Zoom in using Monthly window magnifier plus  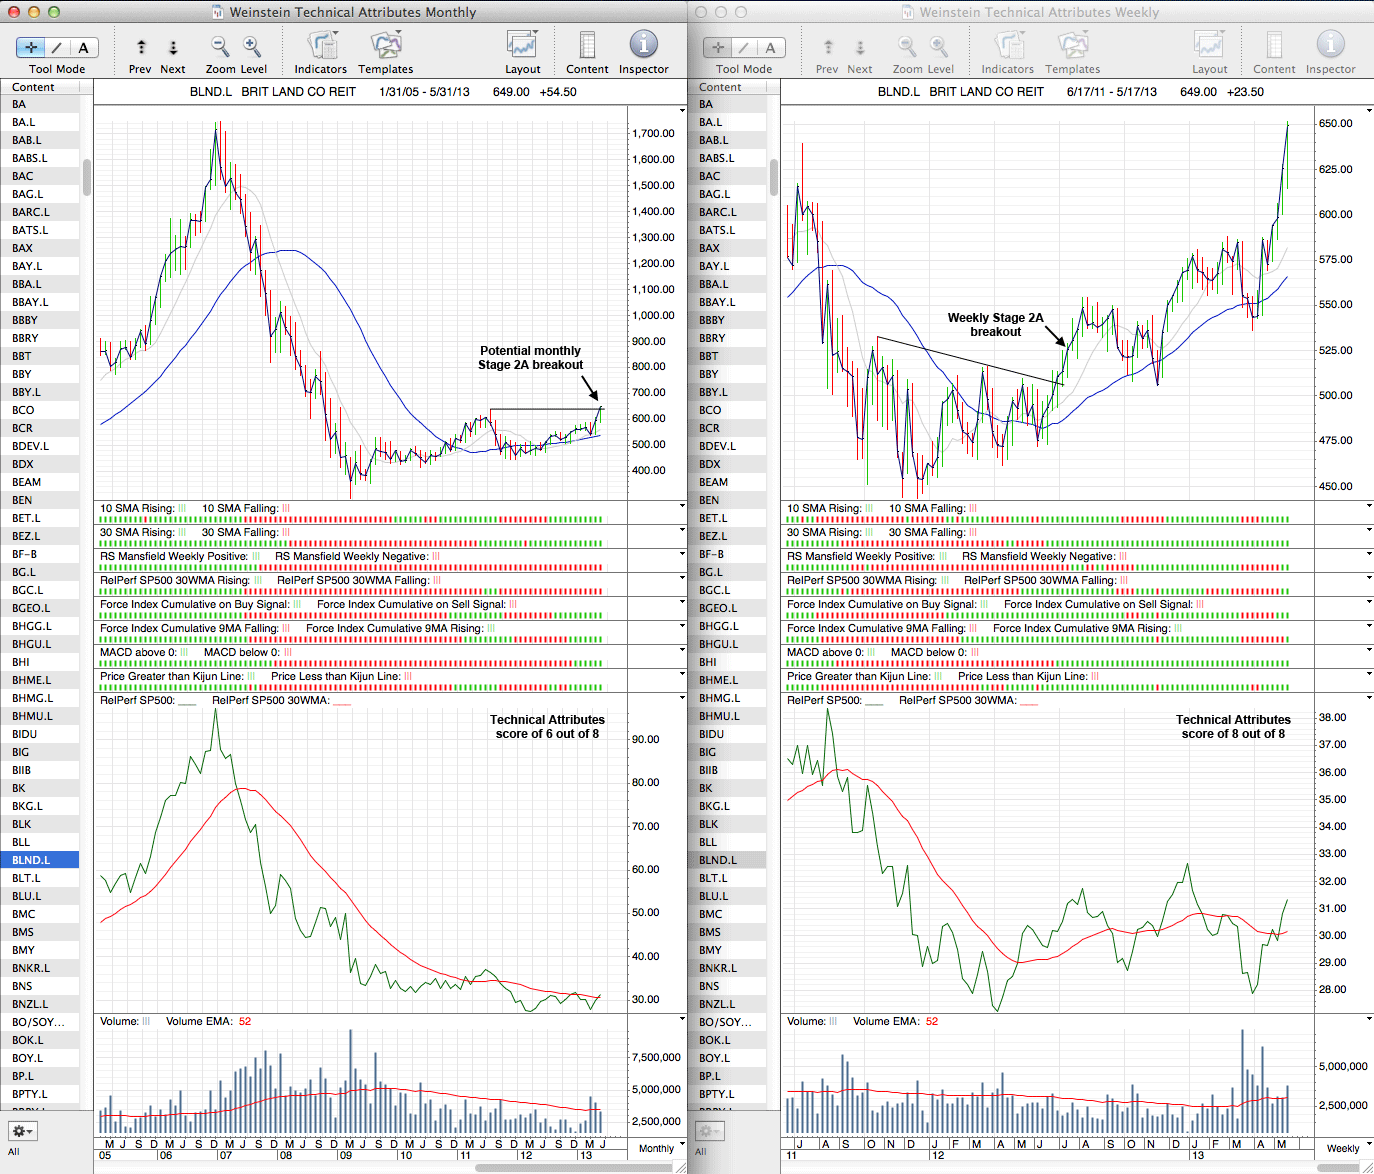[252, 47]
